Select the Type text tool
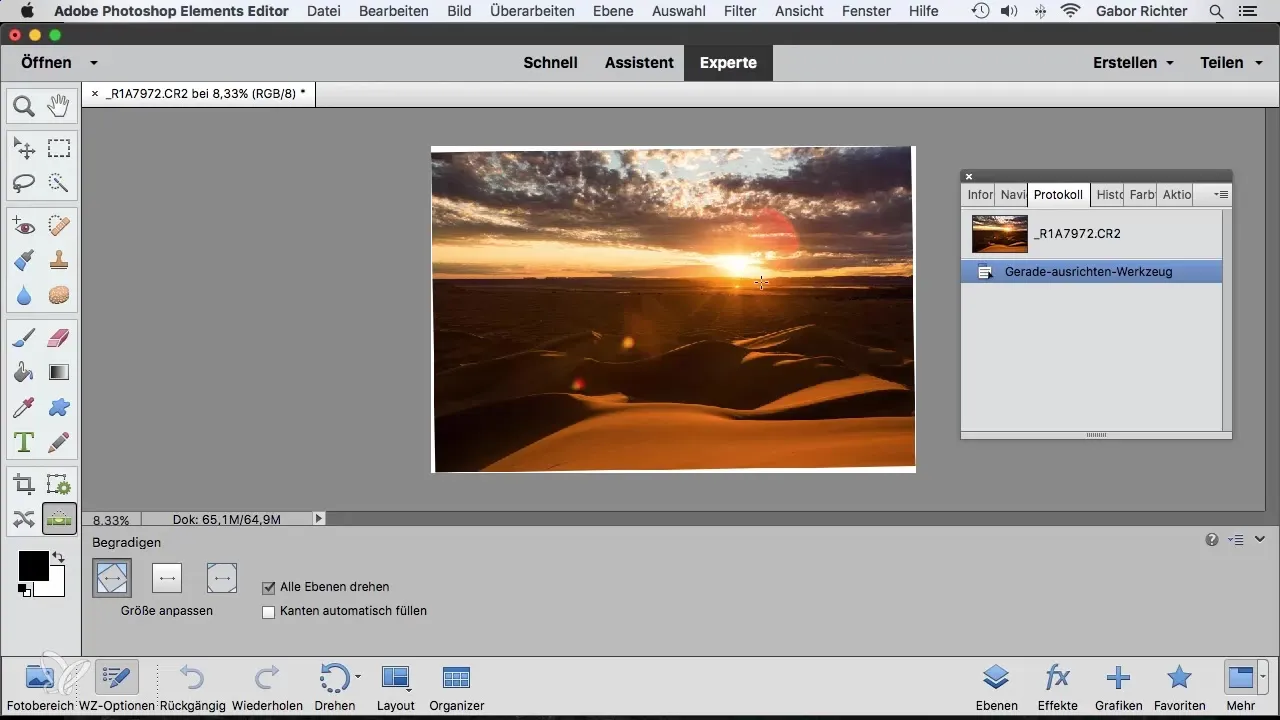The width and height of the screenshot is (1280, 720). pos(24,443)
